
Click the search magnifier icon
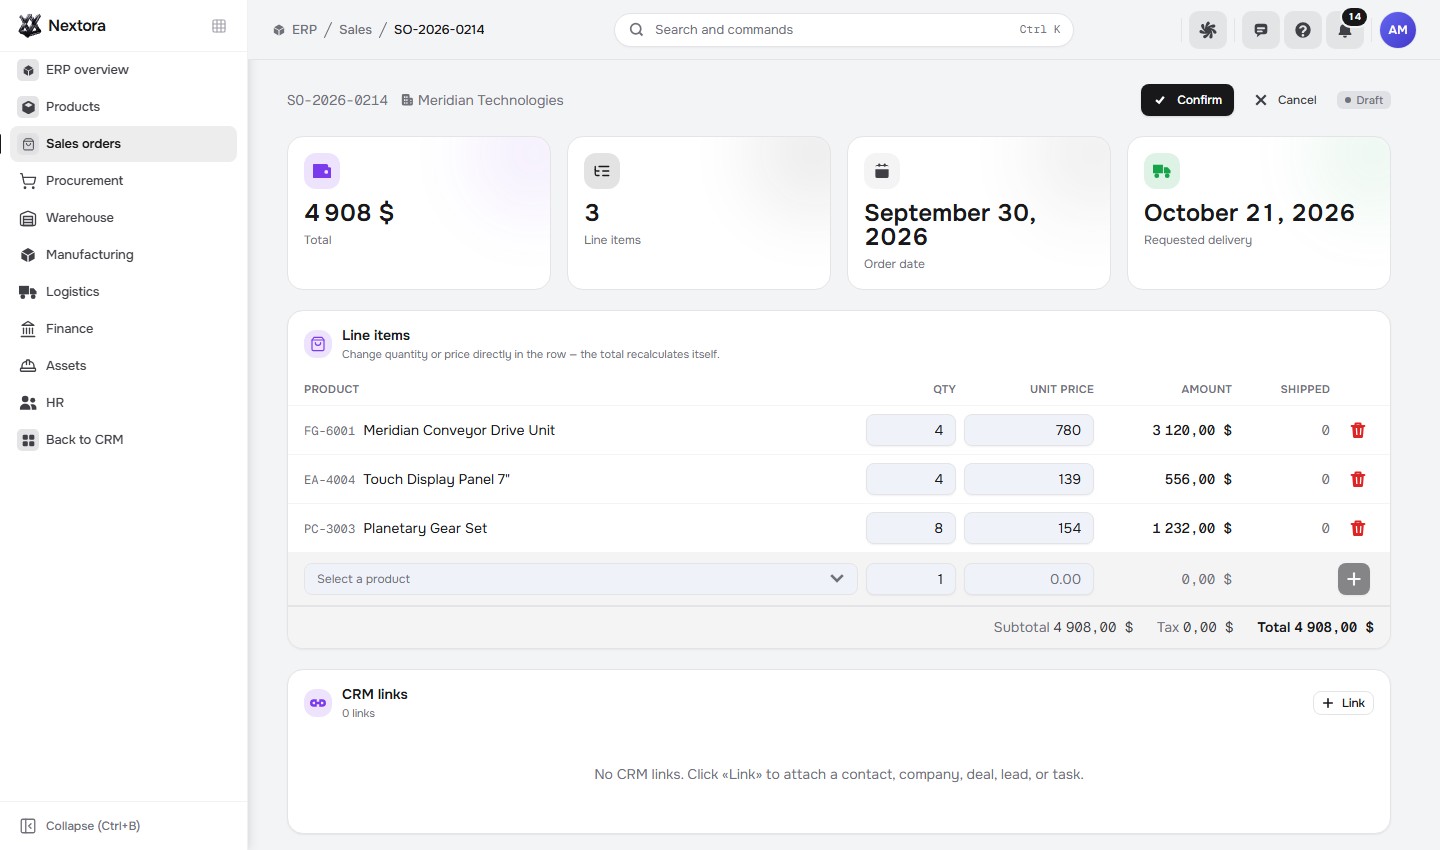click(x=636, y=30)
